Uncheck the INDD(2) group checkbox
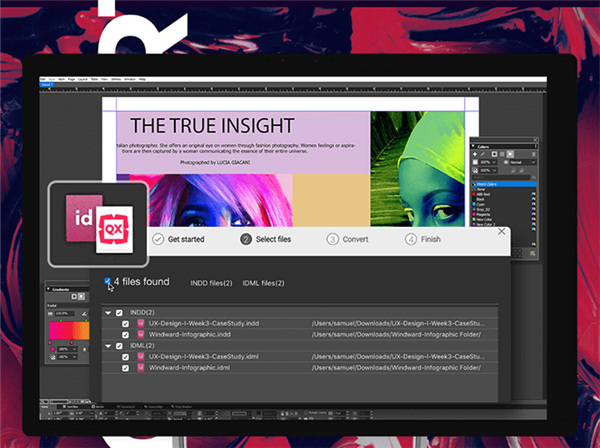600x448 pixels. tap(119, 313)
